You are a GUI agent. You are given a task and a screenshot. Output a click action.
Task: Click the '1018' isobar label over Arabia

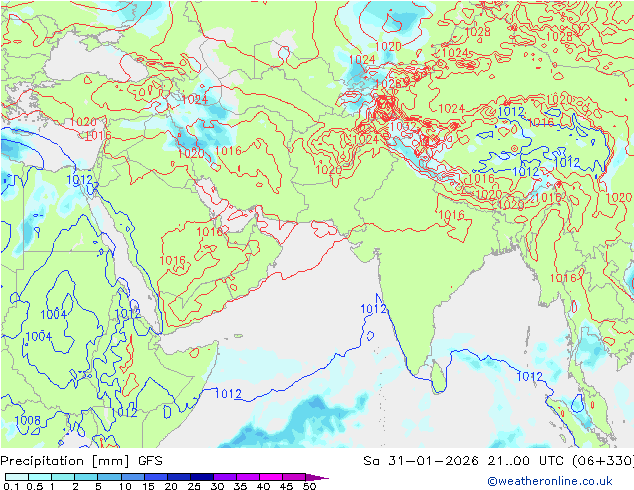point(209,231)
